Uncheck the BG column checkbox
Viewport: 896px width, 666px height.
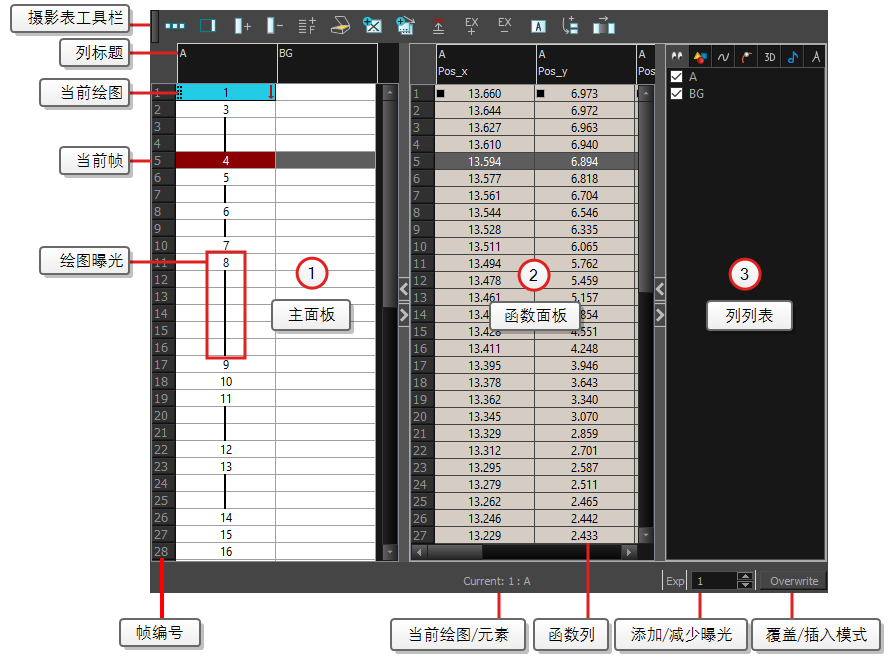(x=677, y=93)
